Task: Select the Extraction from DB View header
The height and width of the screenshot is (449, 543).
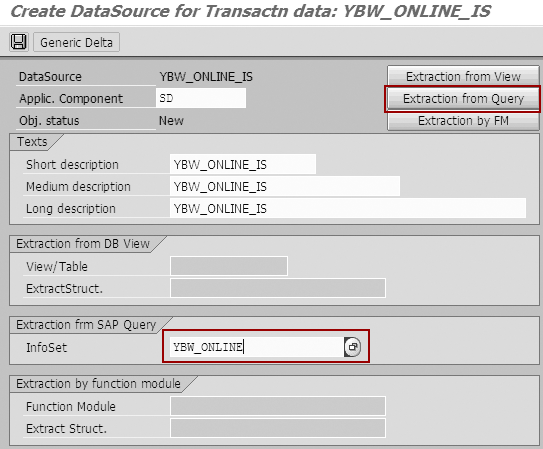Action: click(x=83, y=244)
